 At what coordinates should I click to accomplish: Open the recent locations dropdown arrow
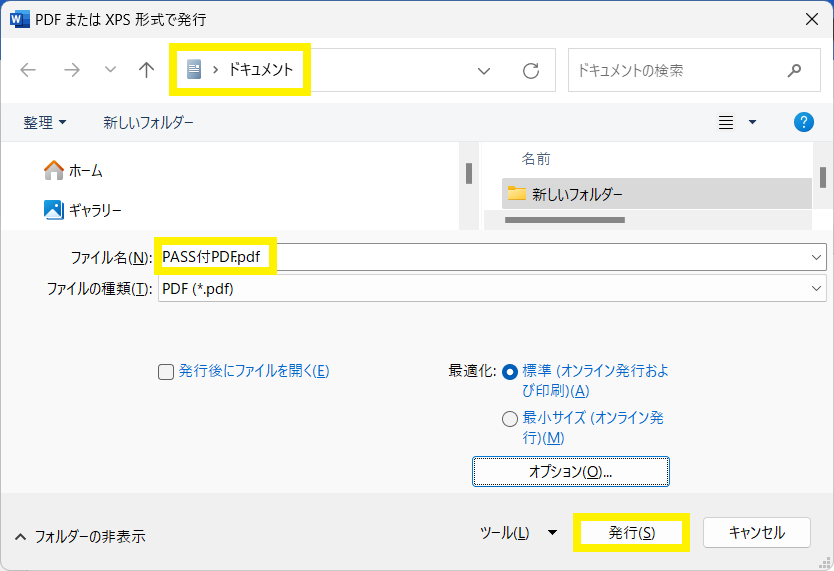coord(110,70)
